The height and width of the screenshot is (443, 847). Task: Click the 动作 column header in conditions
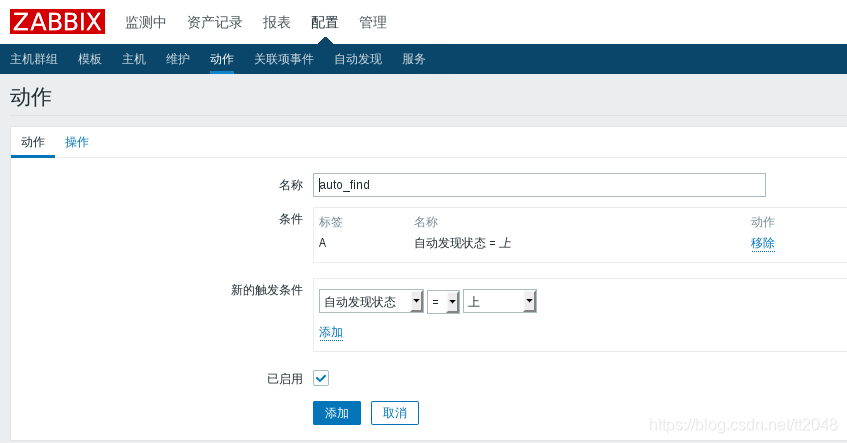click(763, 222)
